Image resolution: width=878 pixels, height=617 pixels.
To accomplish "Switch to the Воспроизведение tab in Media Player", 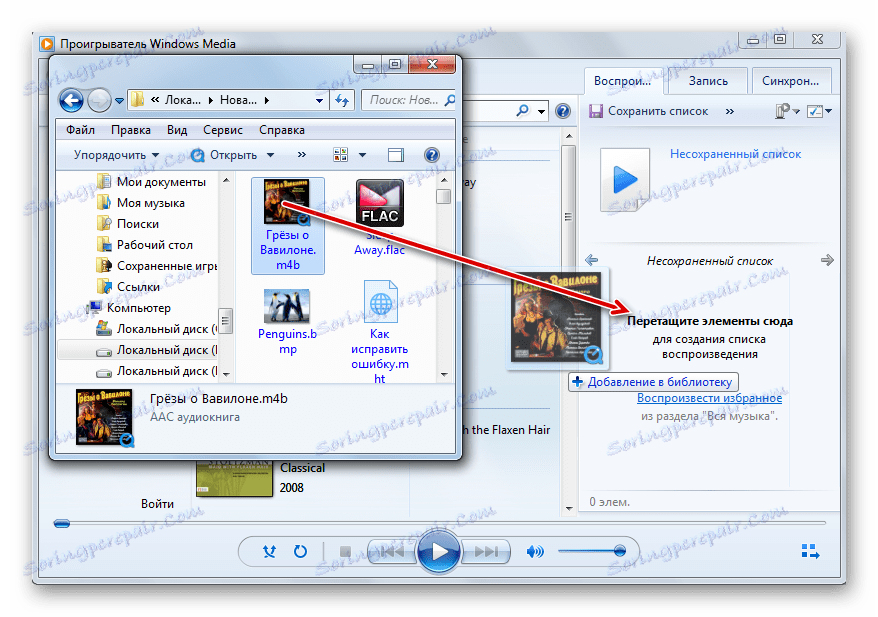I will click(623, 81).
